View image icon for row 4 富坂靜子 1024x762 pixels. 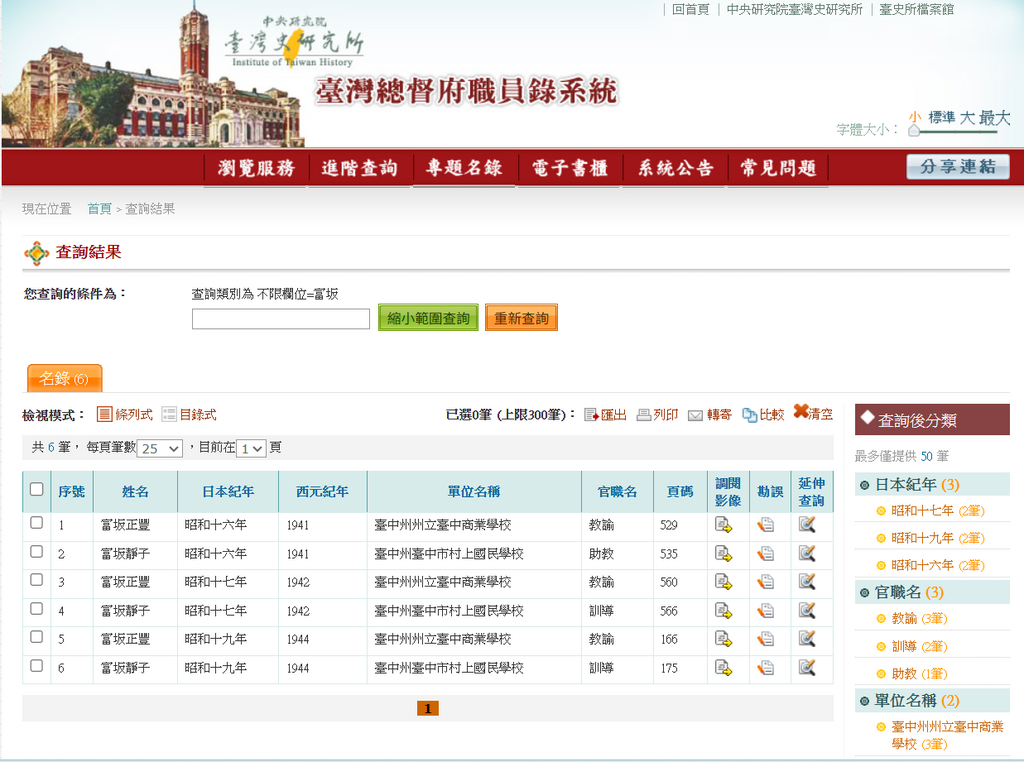coord(724,611)
